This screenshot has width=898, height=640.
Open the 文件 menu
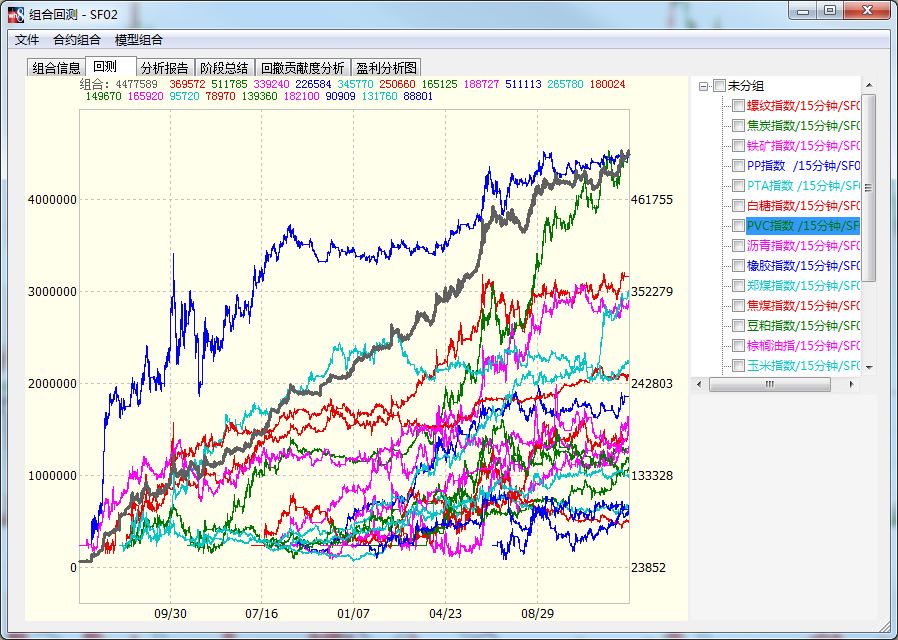coord(27,40)
